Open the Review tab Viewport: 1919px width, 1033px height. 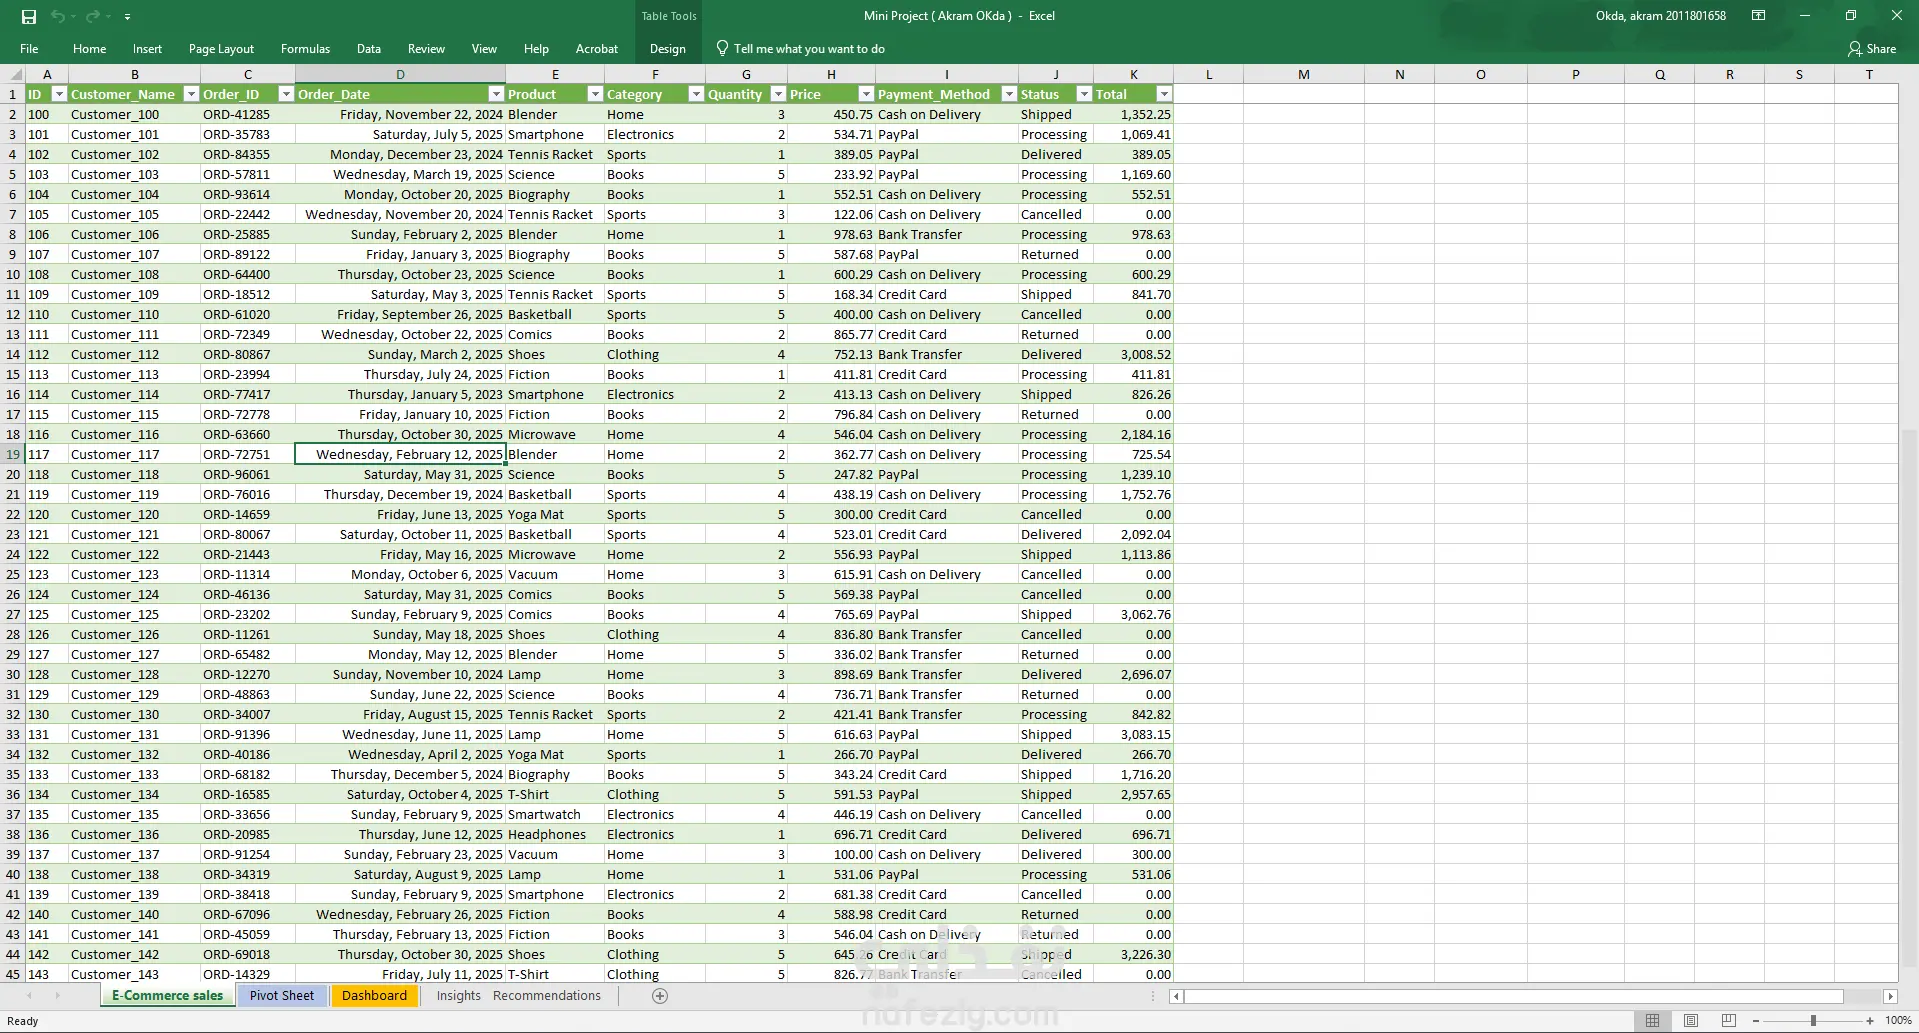[x=426, y=48]
